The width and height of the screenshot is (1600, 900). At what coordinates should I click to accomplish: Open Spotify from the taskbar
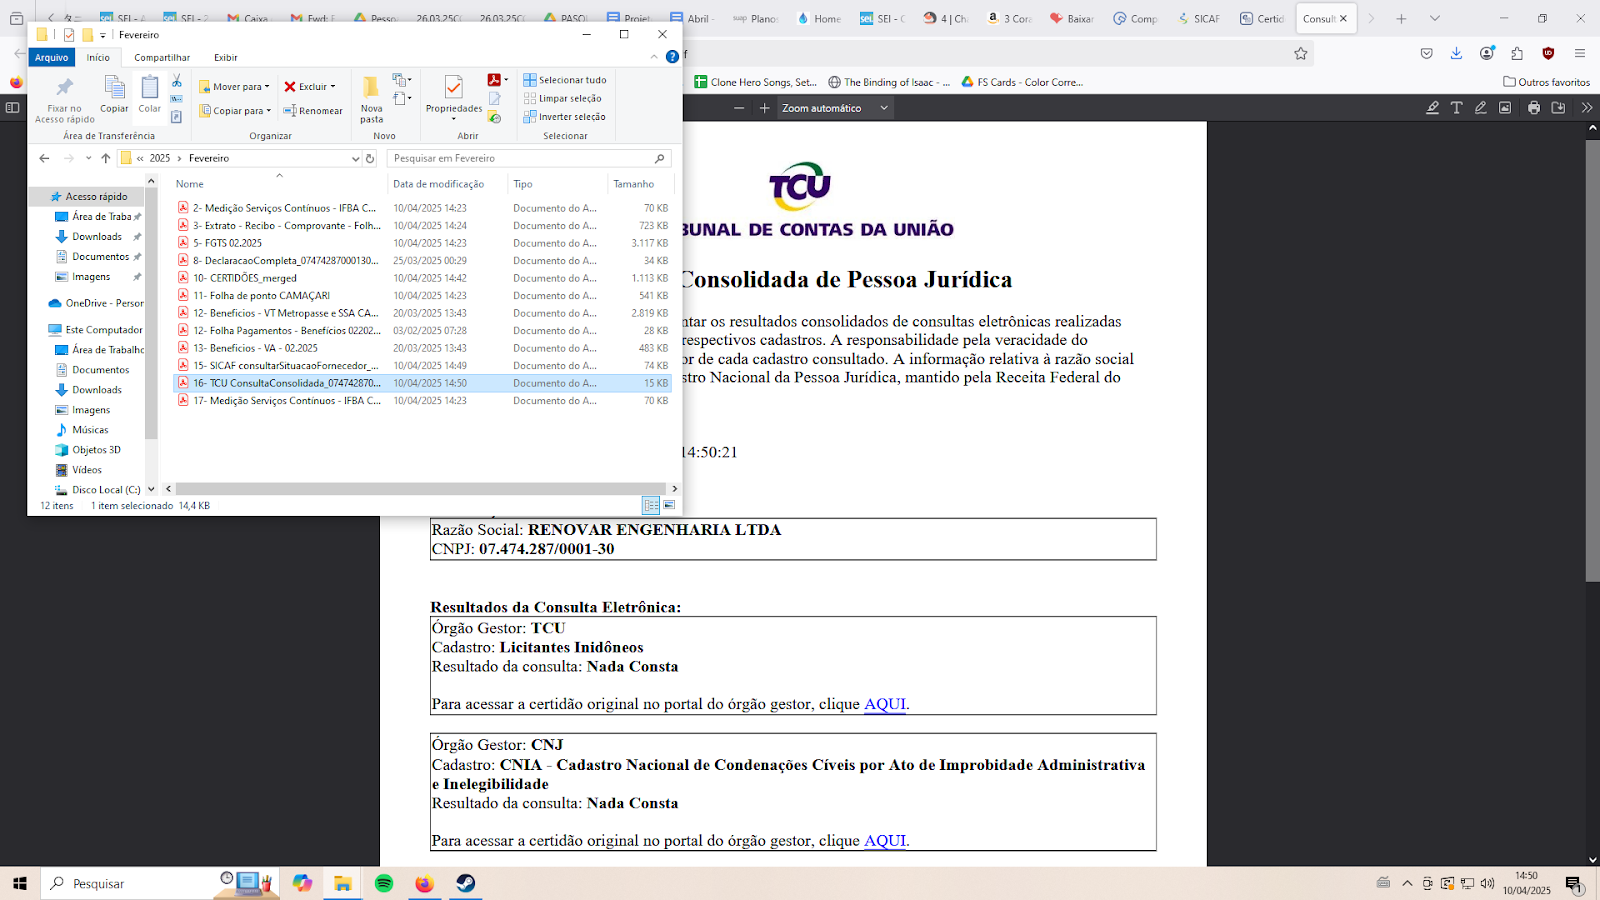(384, 883)
